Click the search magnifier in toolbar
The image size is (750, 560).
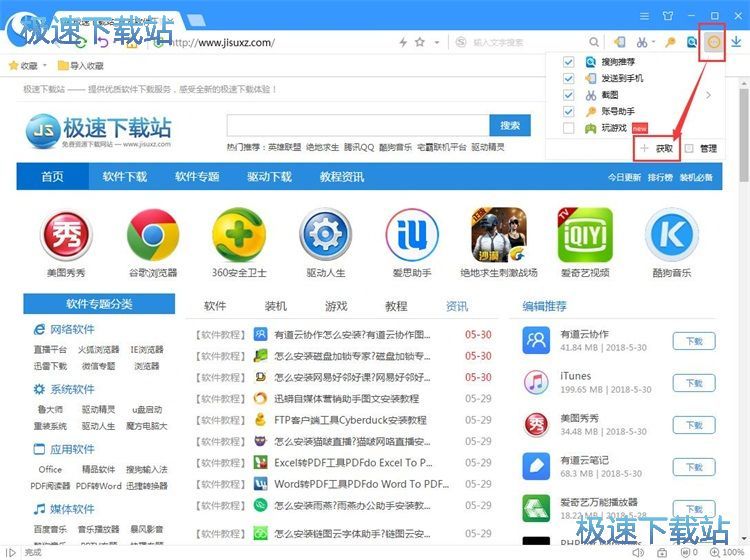pyautogui.click(x=594, y=42)
